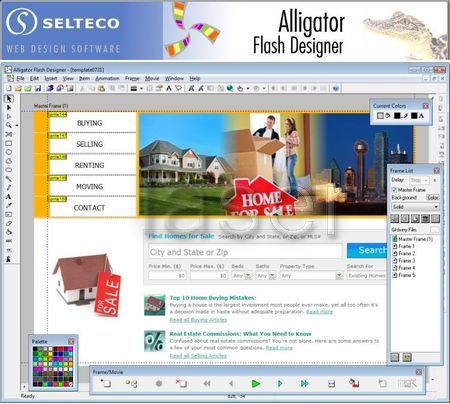Select Frame 5 in the frame list
The image size is (450, 404).
pyautogui.click(x=404, y=275)
